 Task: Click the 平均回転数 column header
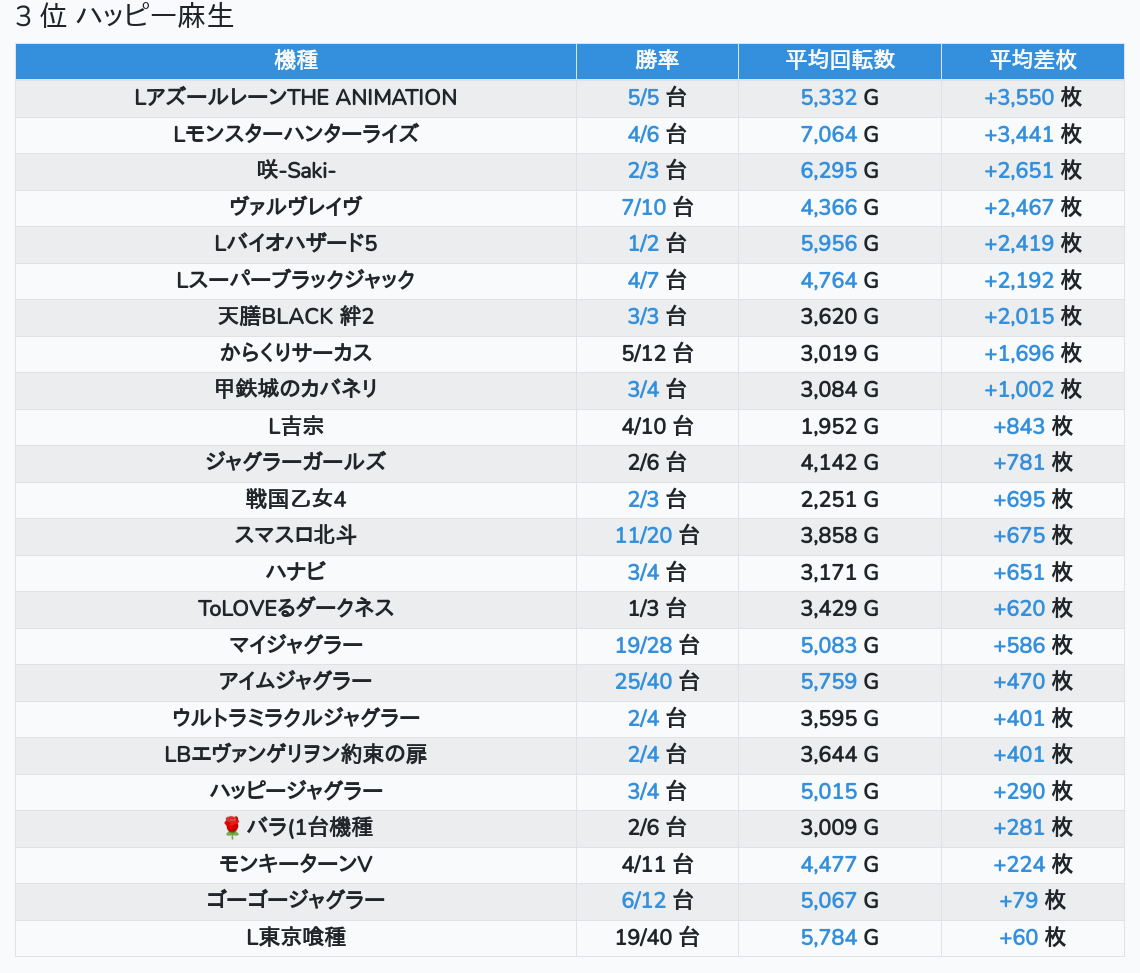click(x=840, y=60)
